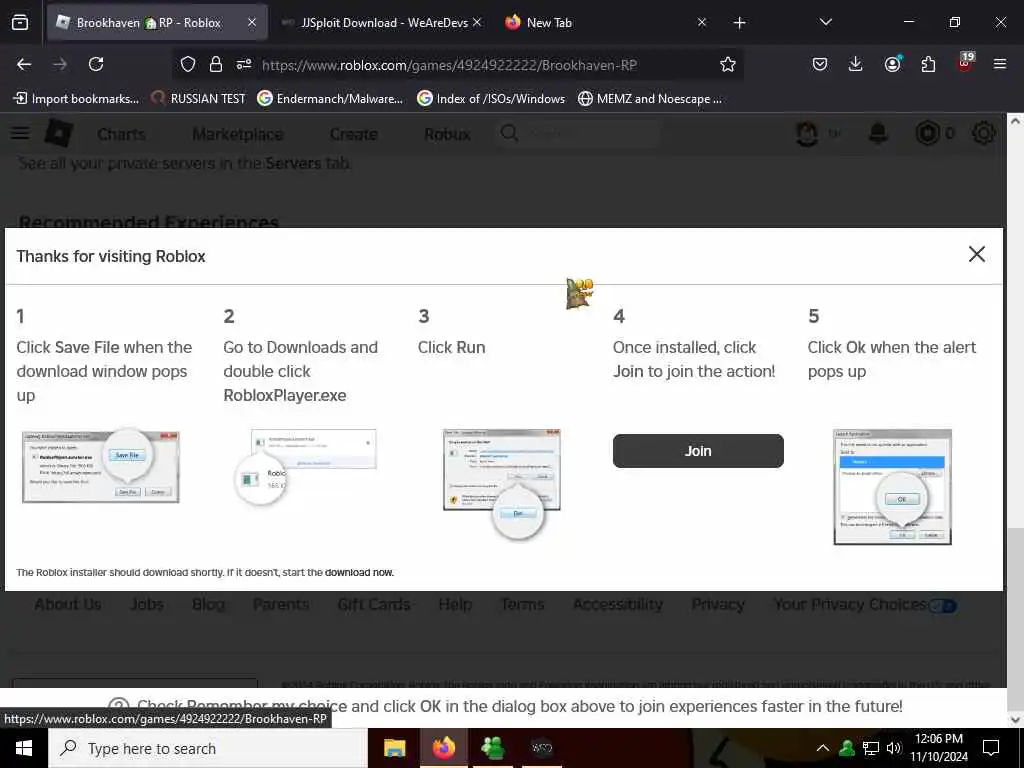The height and width of the screenshot is (768, 1024).
Task: Open the Firefox downloads panel
Action: (856, 64)
